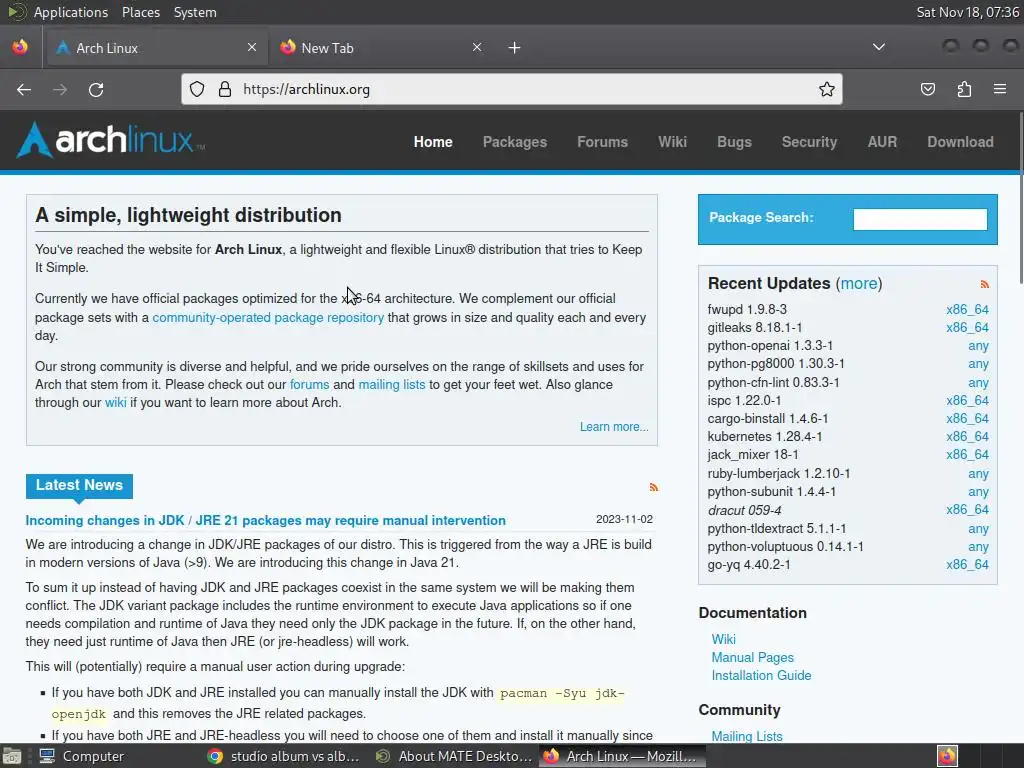The image size is (1024, 768).
Task: Click the URL address bar
Action: pyautogui.click(x=511, y=89)
